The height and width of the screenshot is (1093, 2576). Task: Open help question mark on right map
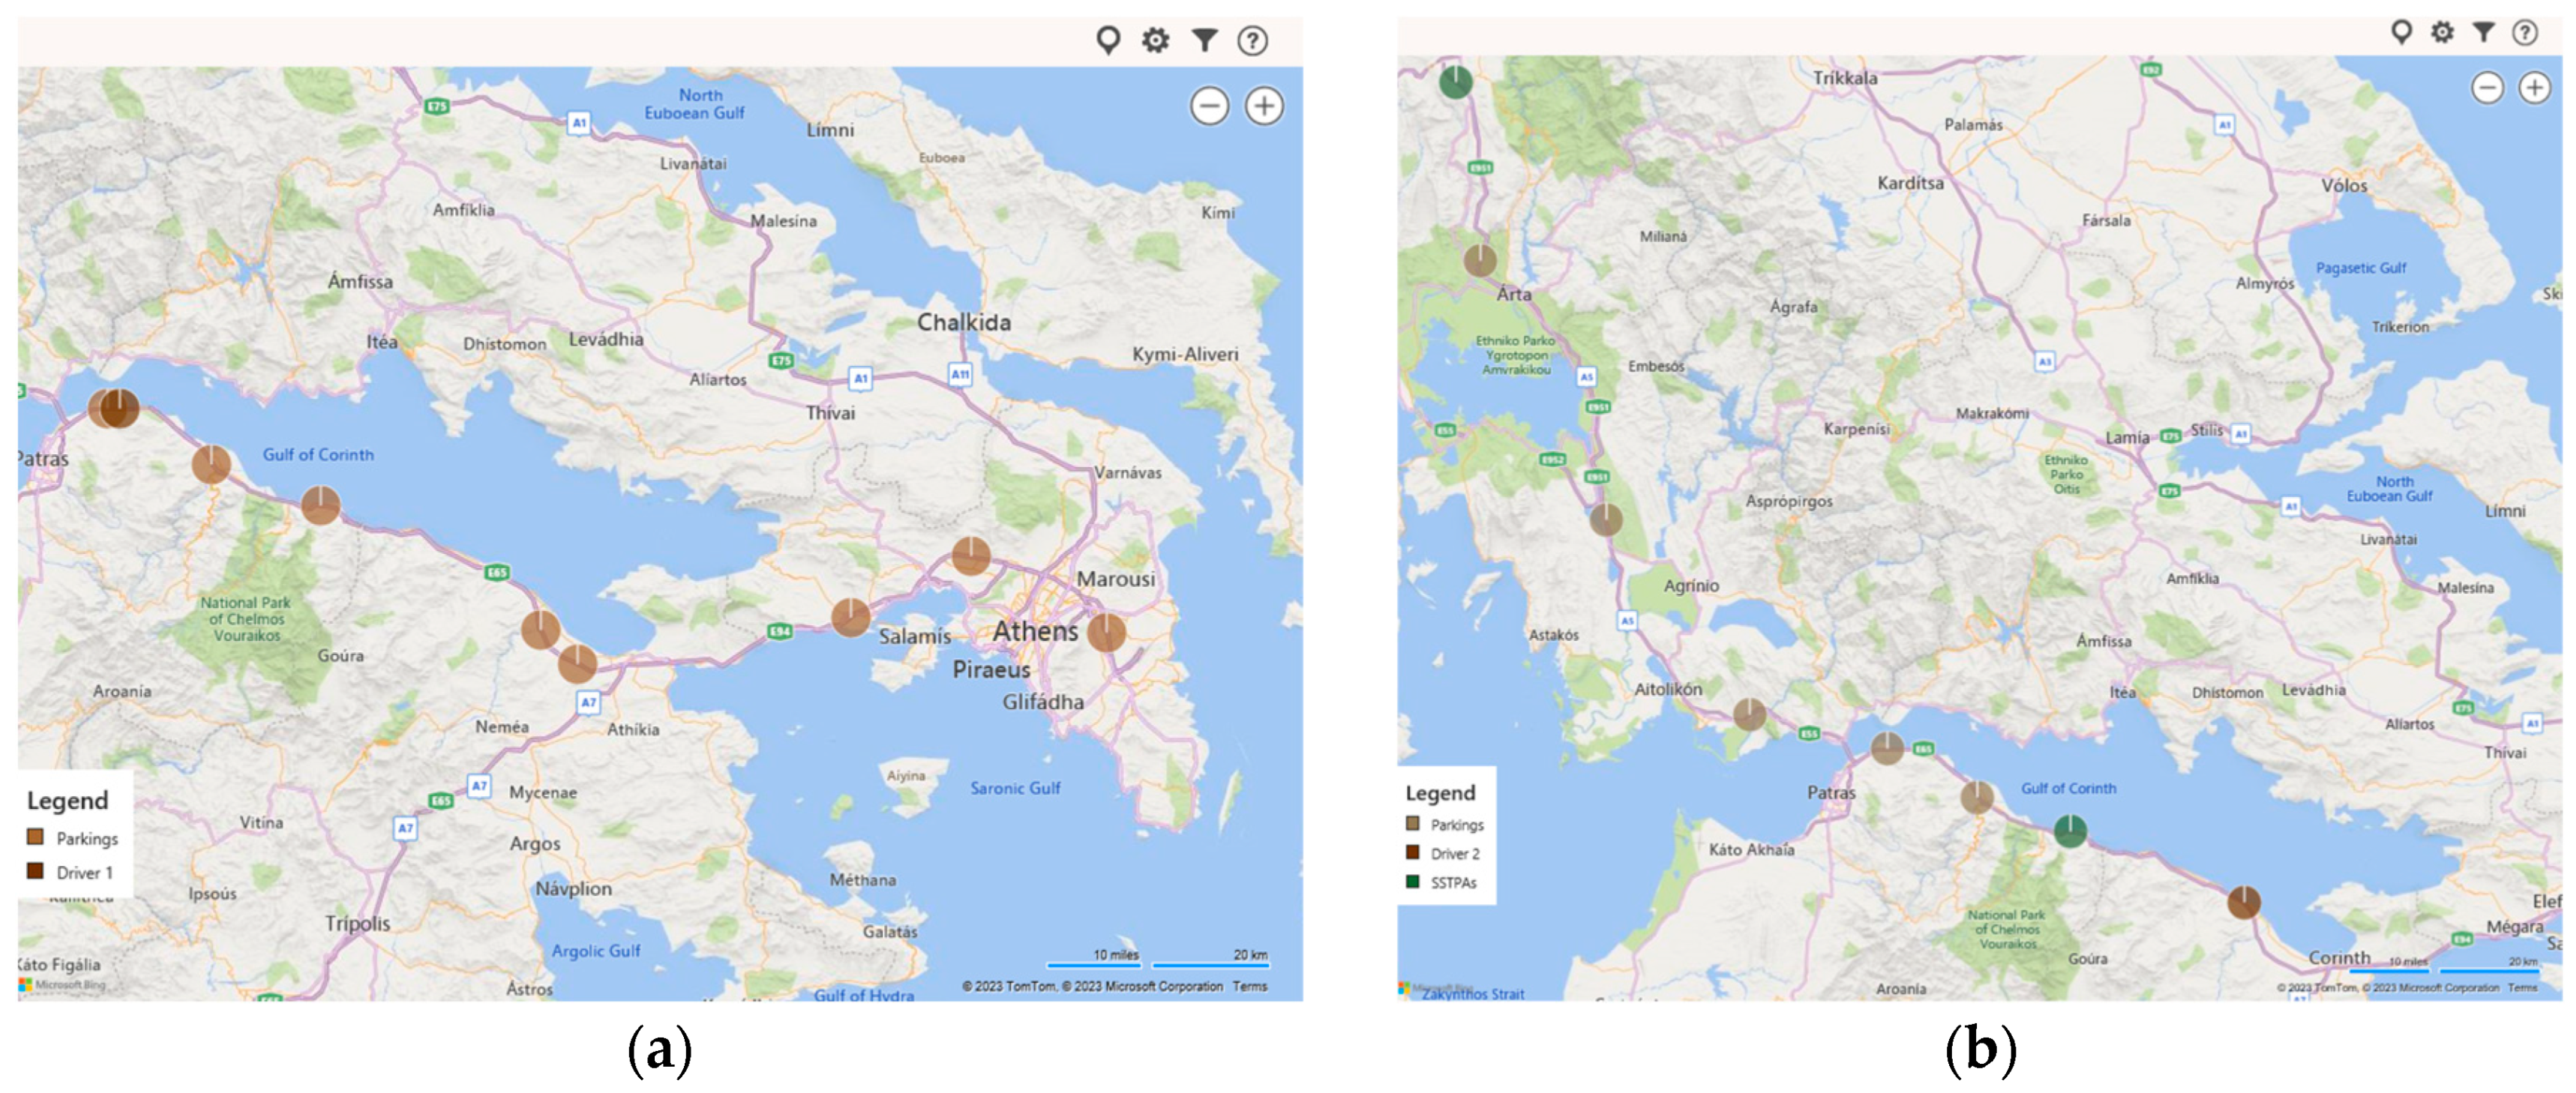[2525, 32]
